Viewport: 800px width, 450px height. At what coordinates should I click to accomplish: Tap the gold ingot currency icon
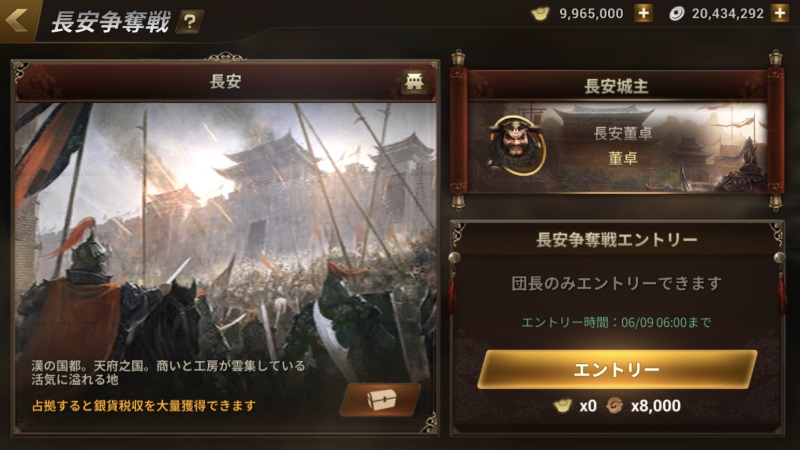coord(540,14)
